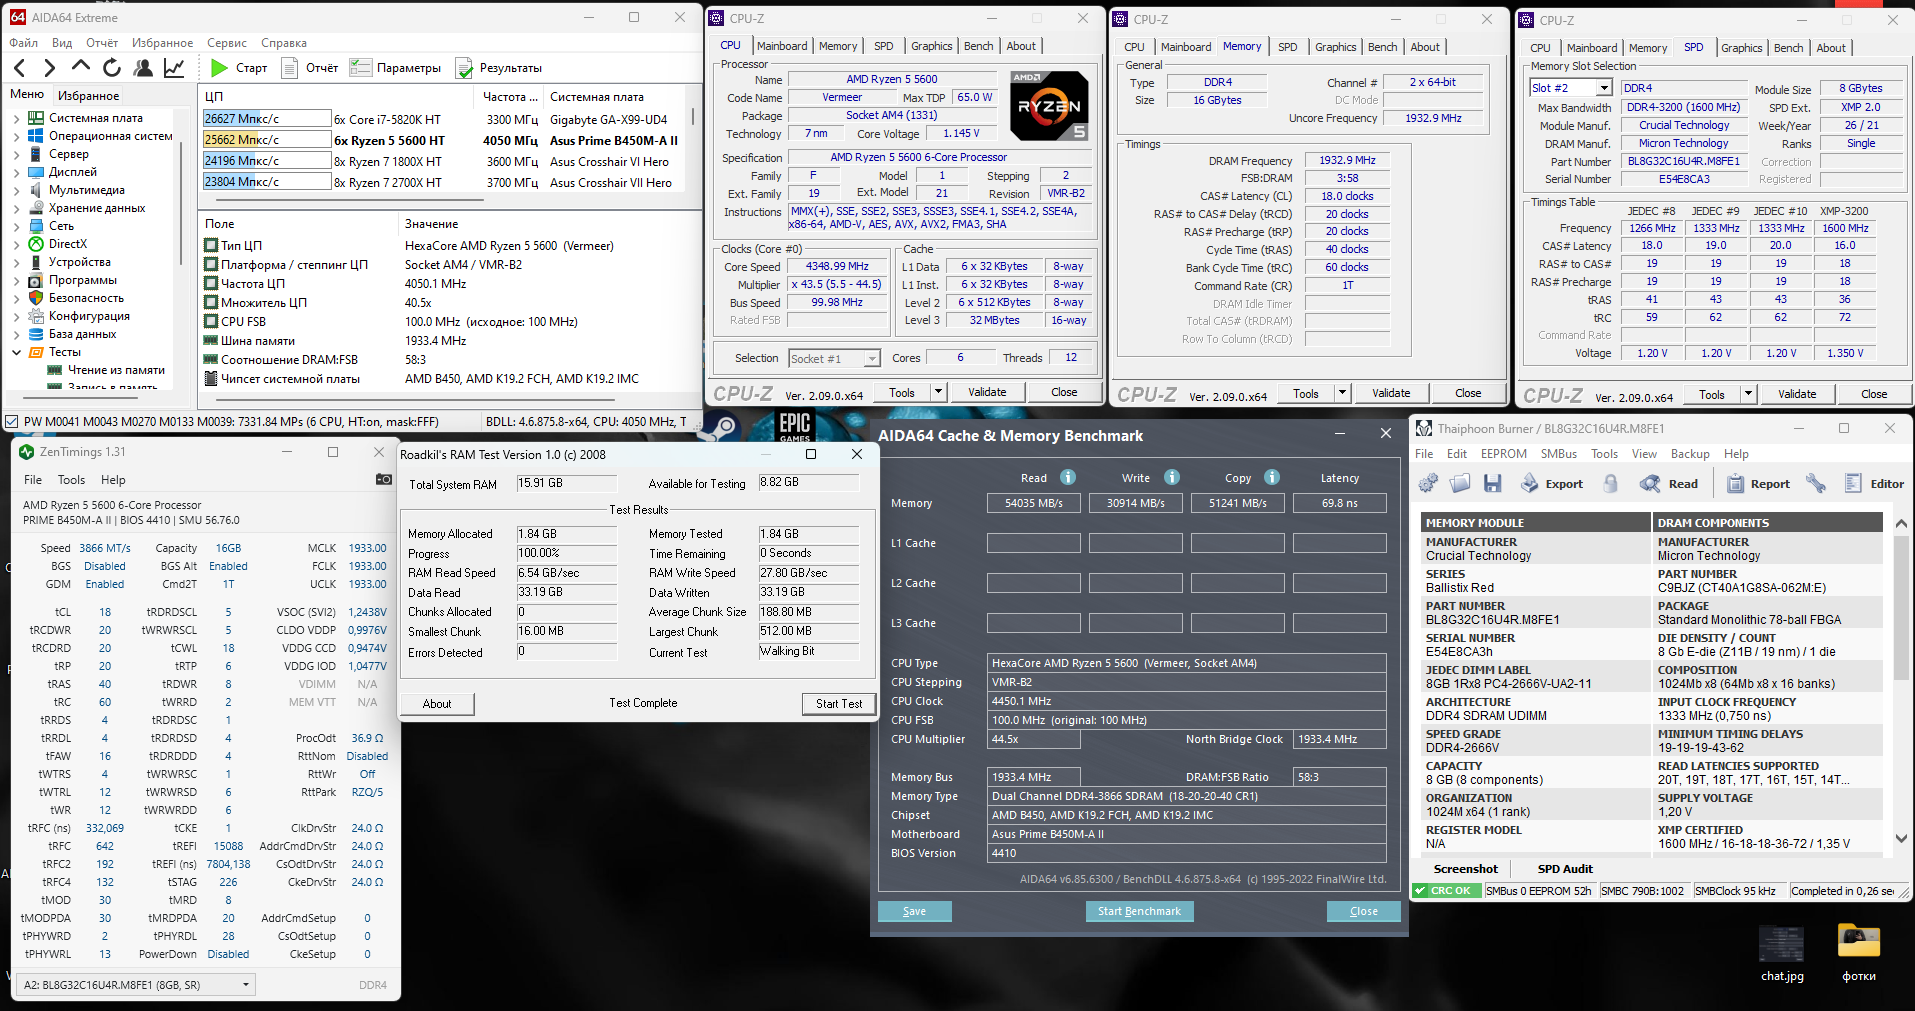This screenshot has width=1915, height=1011.
Task: Click Save in AIDA64 Cache & Memory Benchmark
Action: (x=914, y=911)
